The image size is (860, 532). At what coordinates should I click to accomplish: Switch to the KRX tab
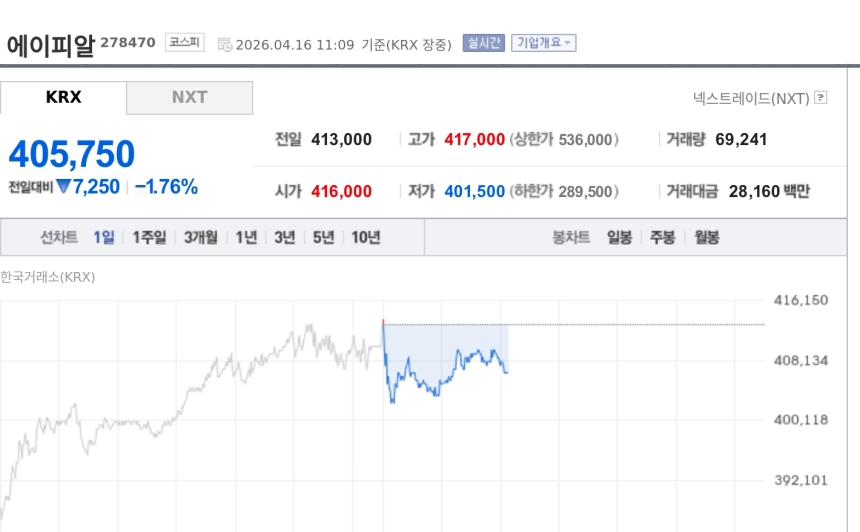coord(63,98)
